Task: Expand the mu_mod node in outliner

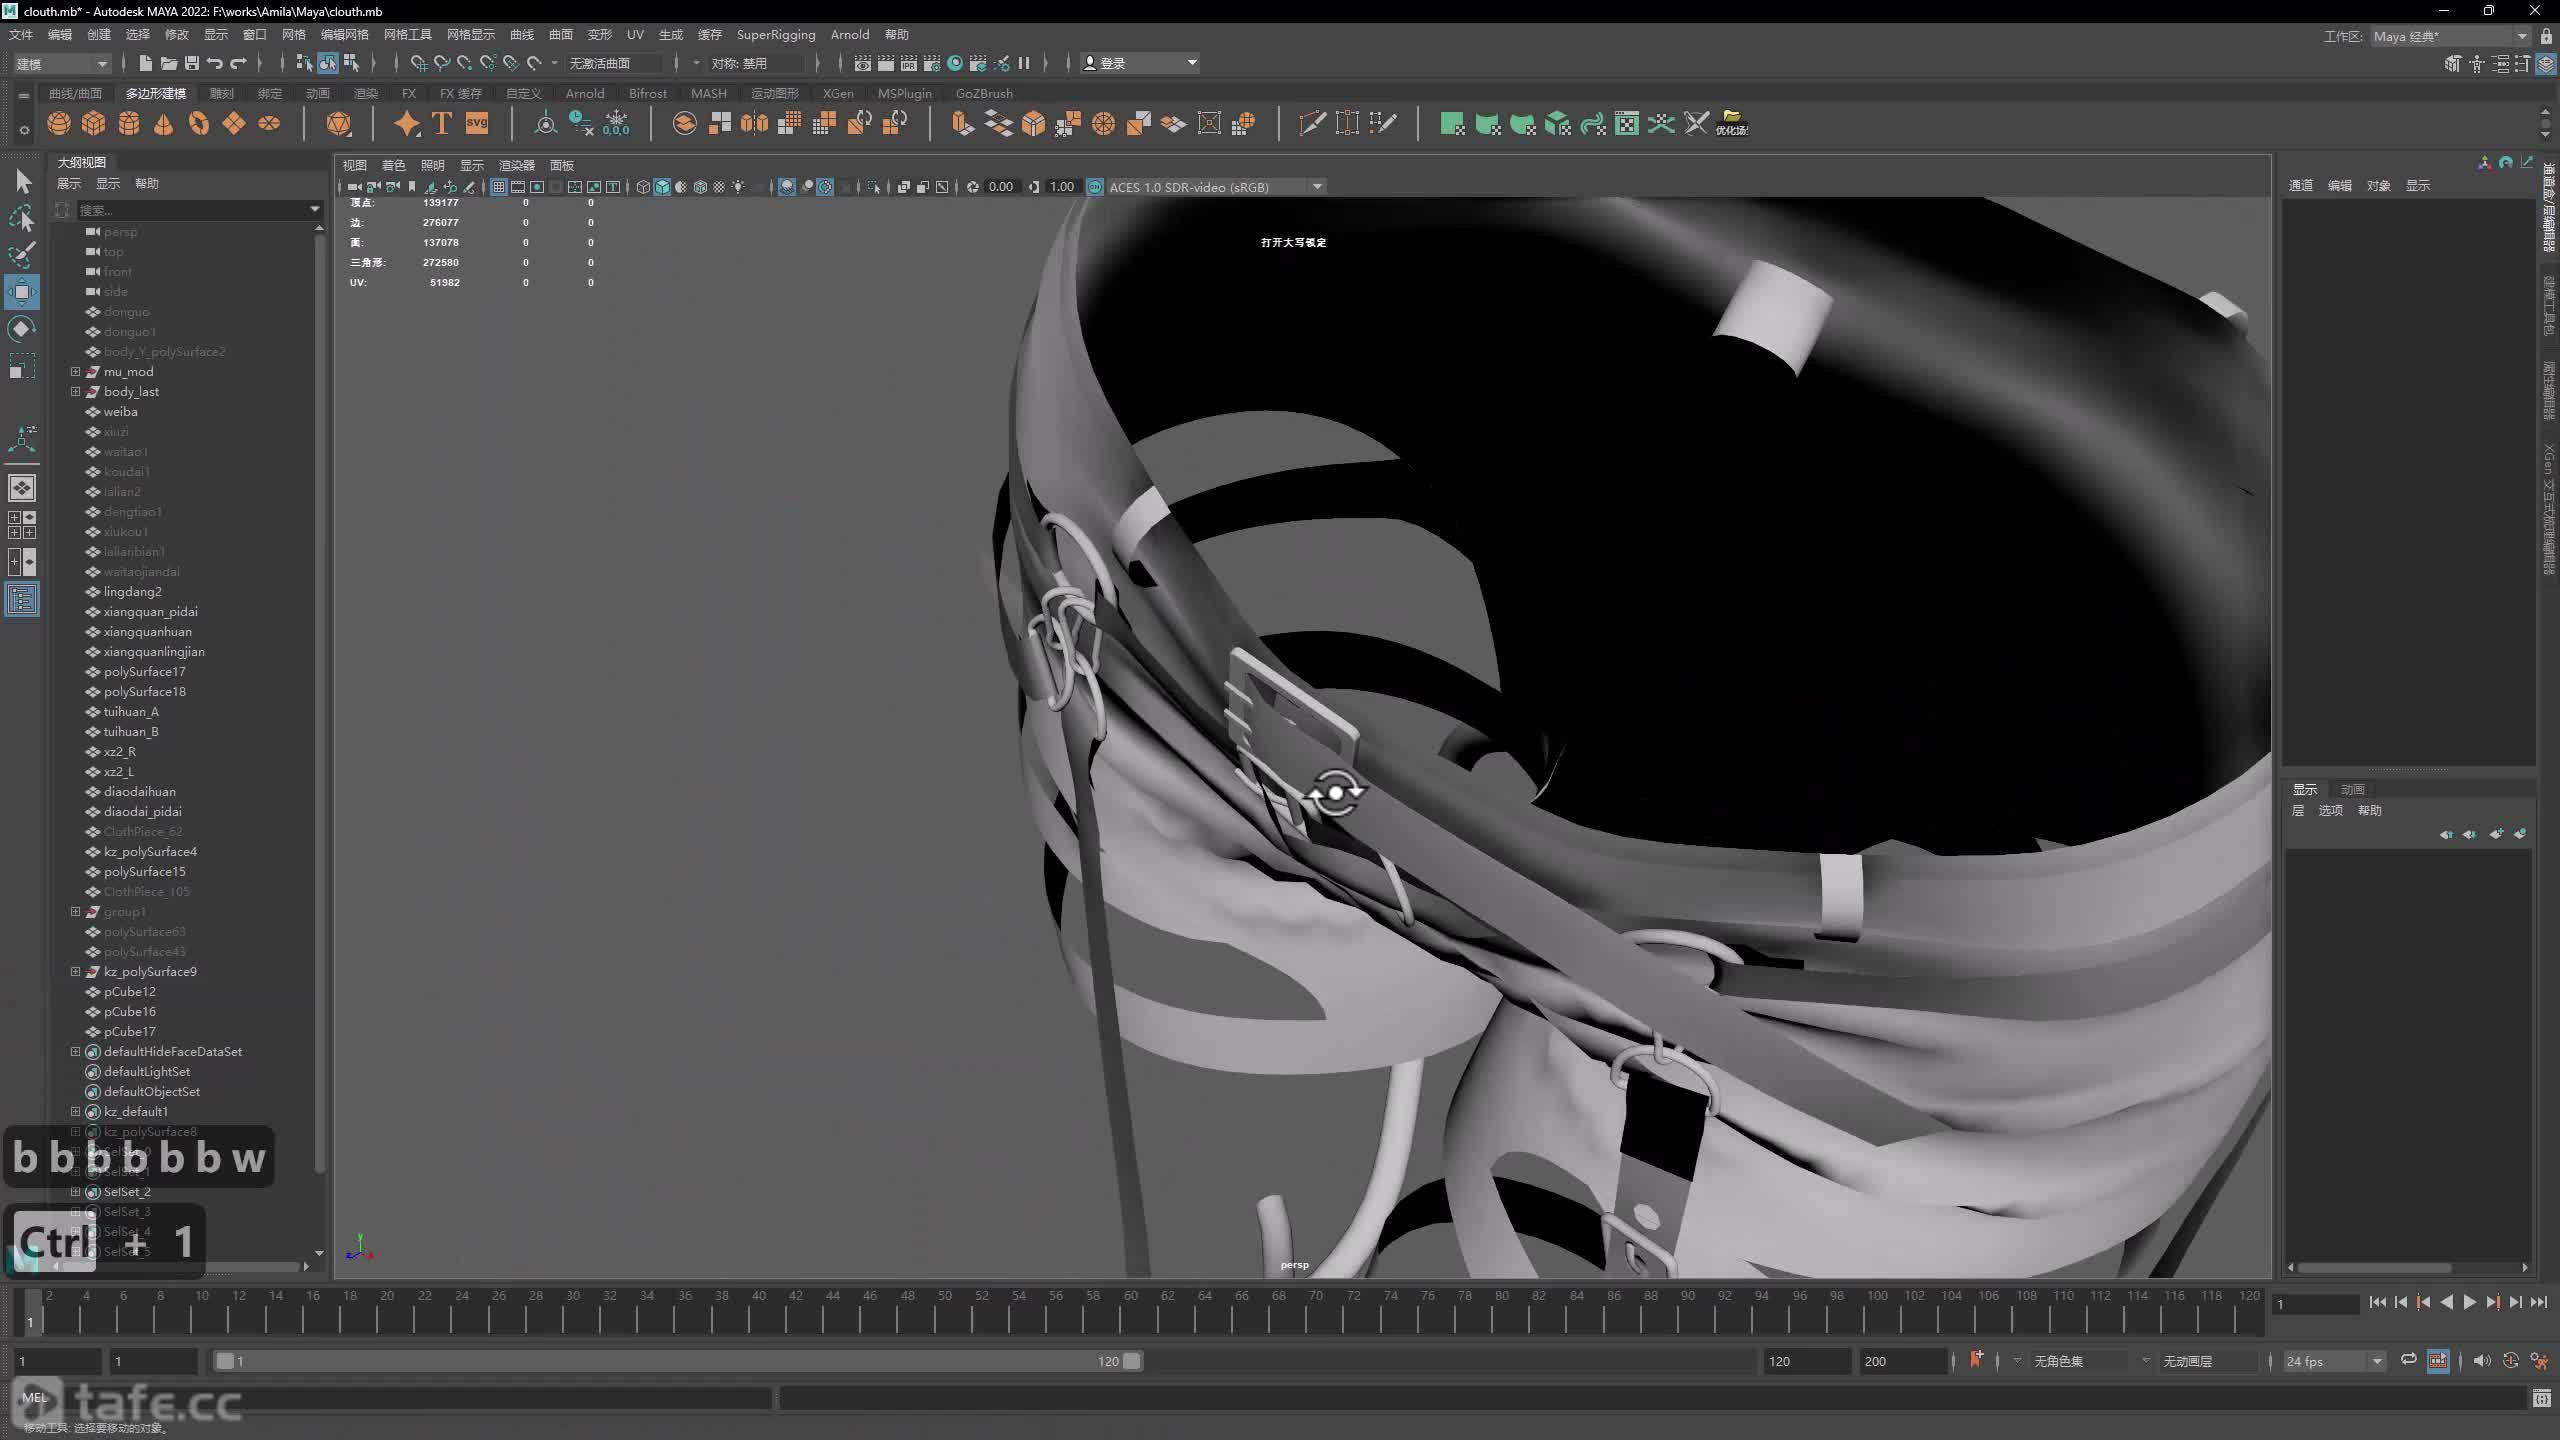Action: [75, 371]
